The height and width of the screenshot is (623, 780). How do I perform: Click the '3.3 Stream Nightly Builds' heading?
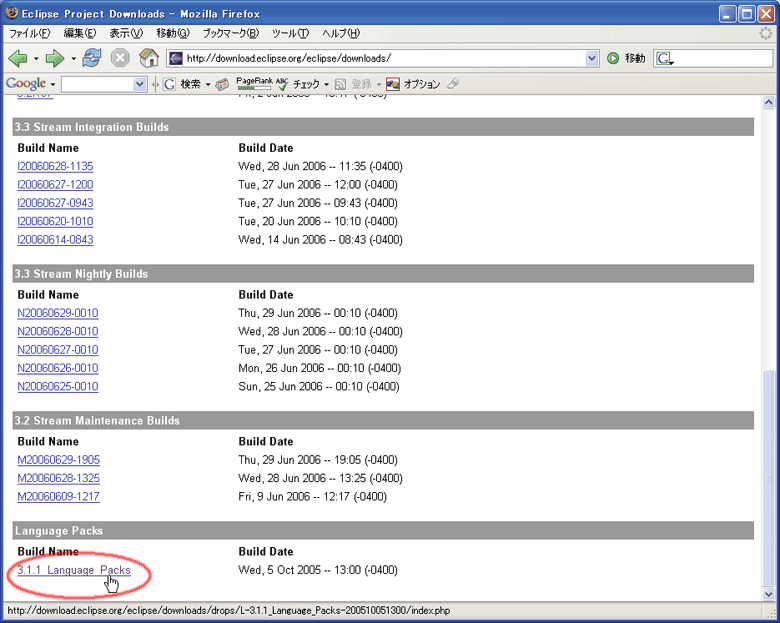click(81, 274)
